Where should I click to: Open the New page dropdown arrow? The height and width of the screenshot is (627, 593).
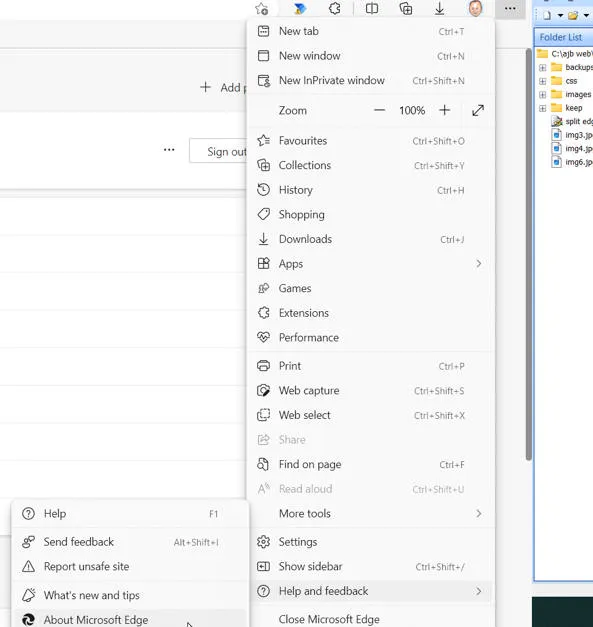[x=560, y=16]
